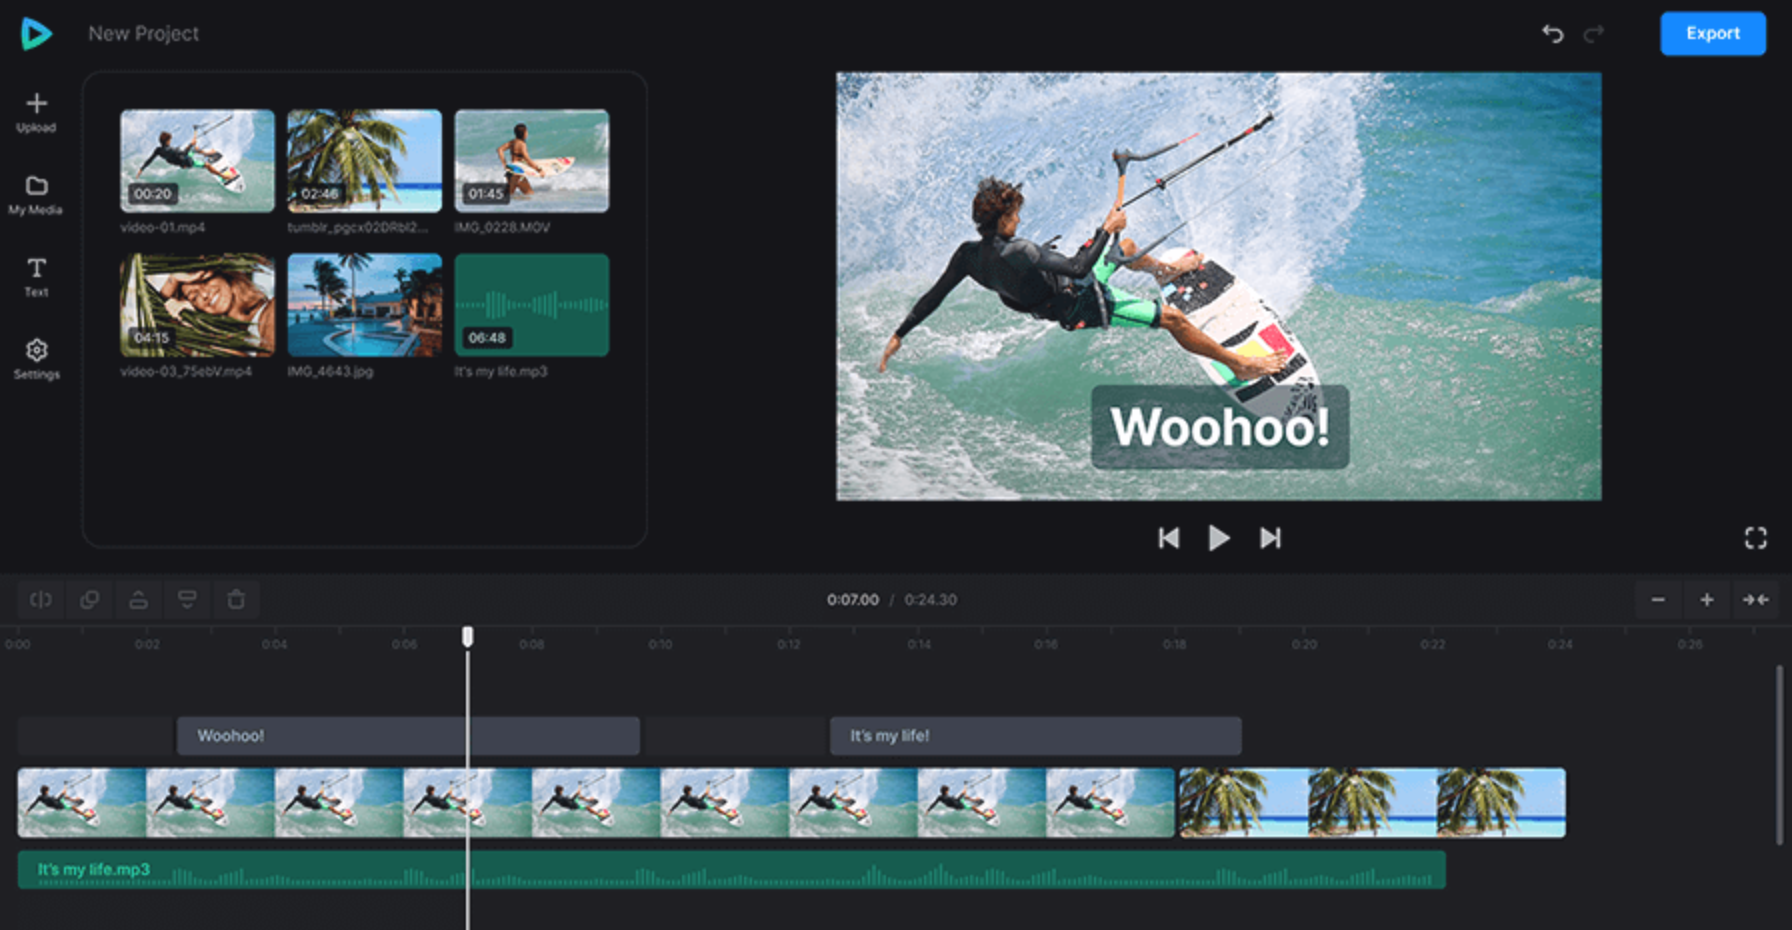Viewport: 1792px width, 930px height.
Task: Open the Text tool panel
Action: pyautogui.click(x=36, y=277)
